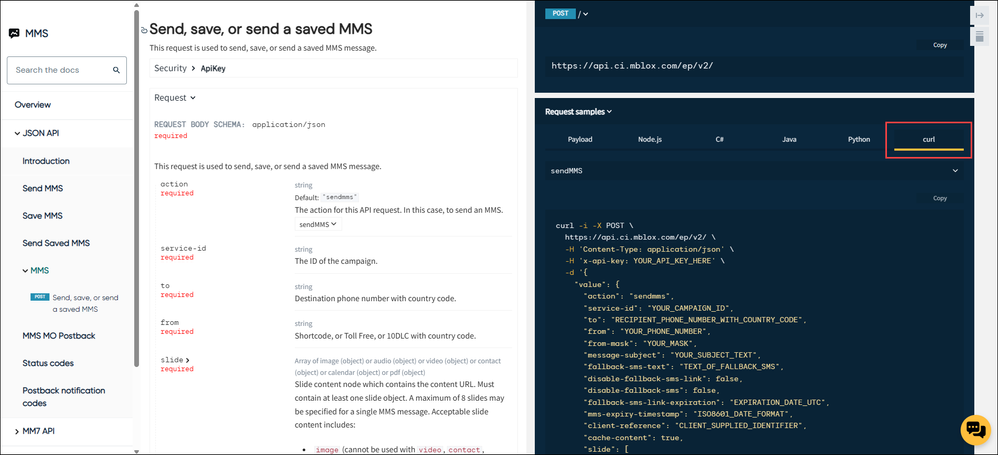Click the anchor link icon beside the heading
Image resolution: width=998 pixels, height=455 pixels.
[x=144, y=29]
